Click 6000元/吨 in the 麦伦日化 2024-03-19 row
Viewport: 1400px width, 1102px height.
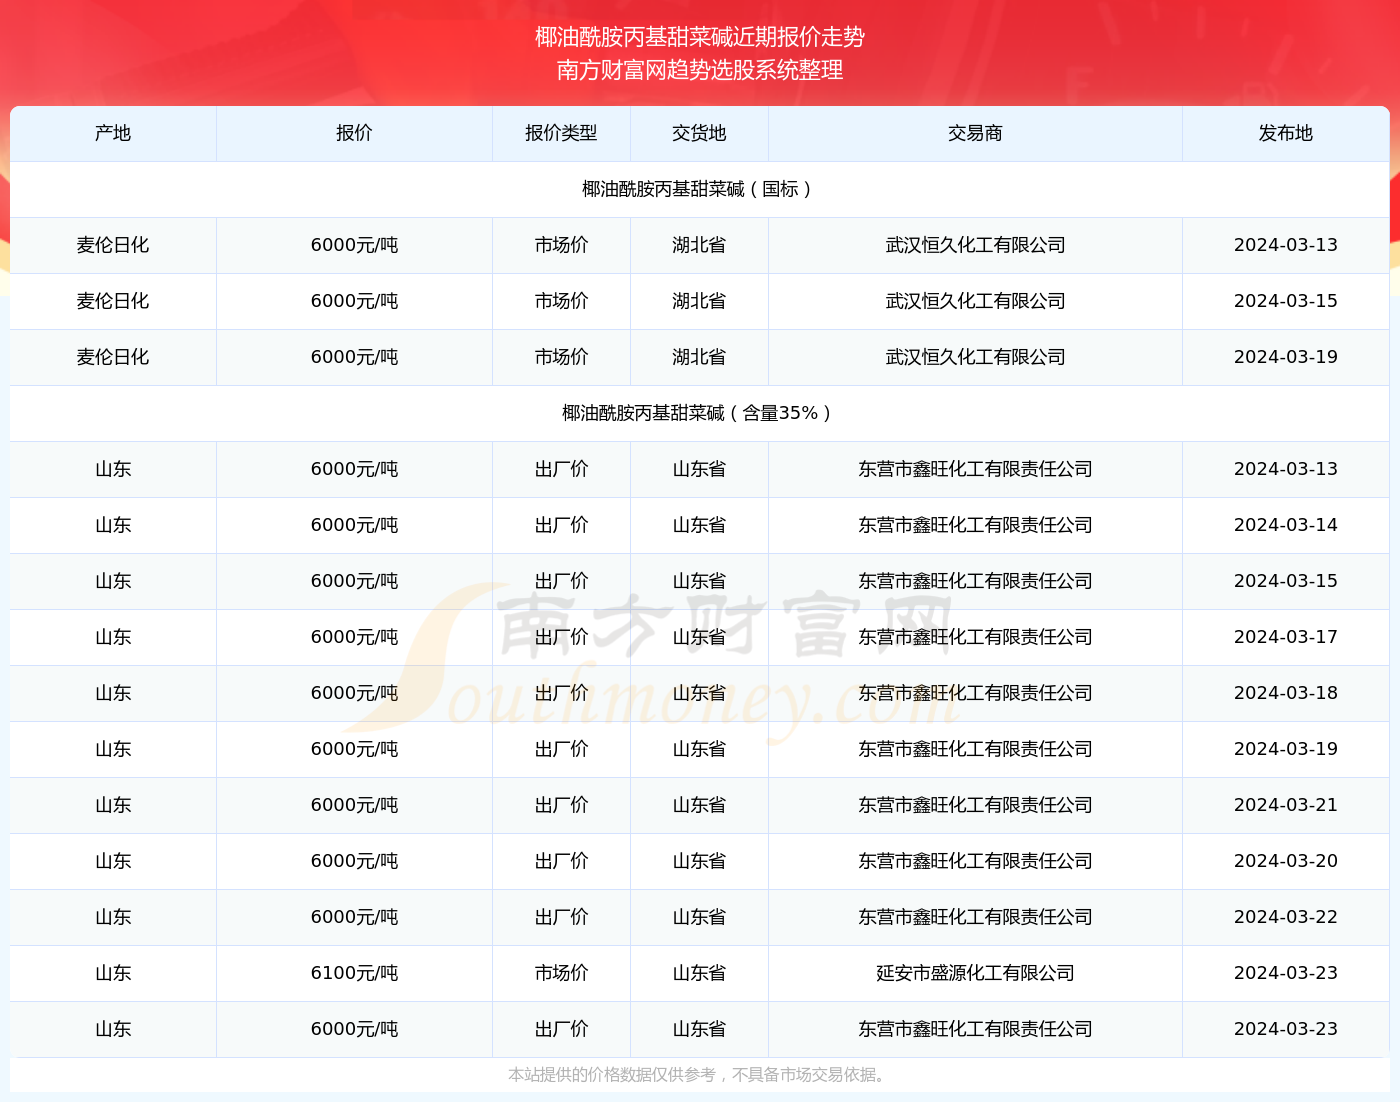tap(354, 357)
